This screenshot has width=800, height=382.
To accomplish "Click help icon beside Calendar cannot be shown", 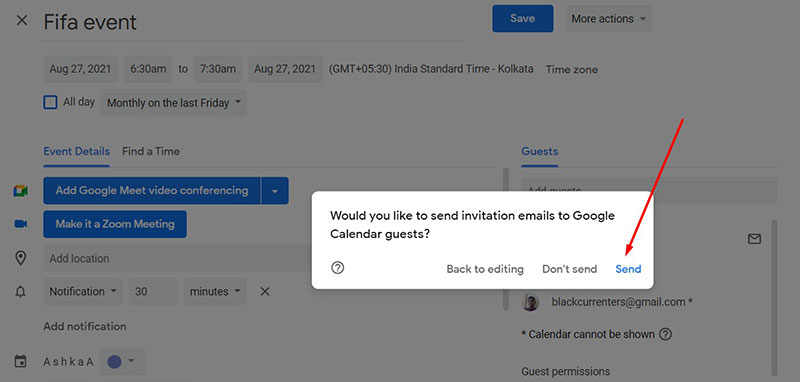I will coord(665,335).
